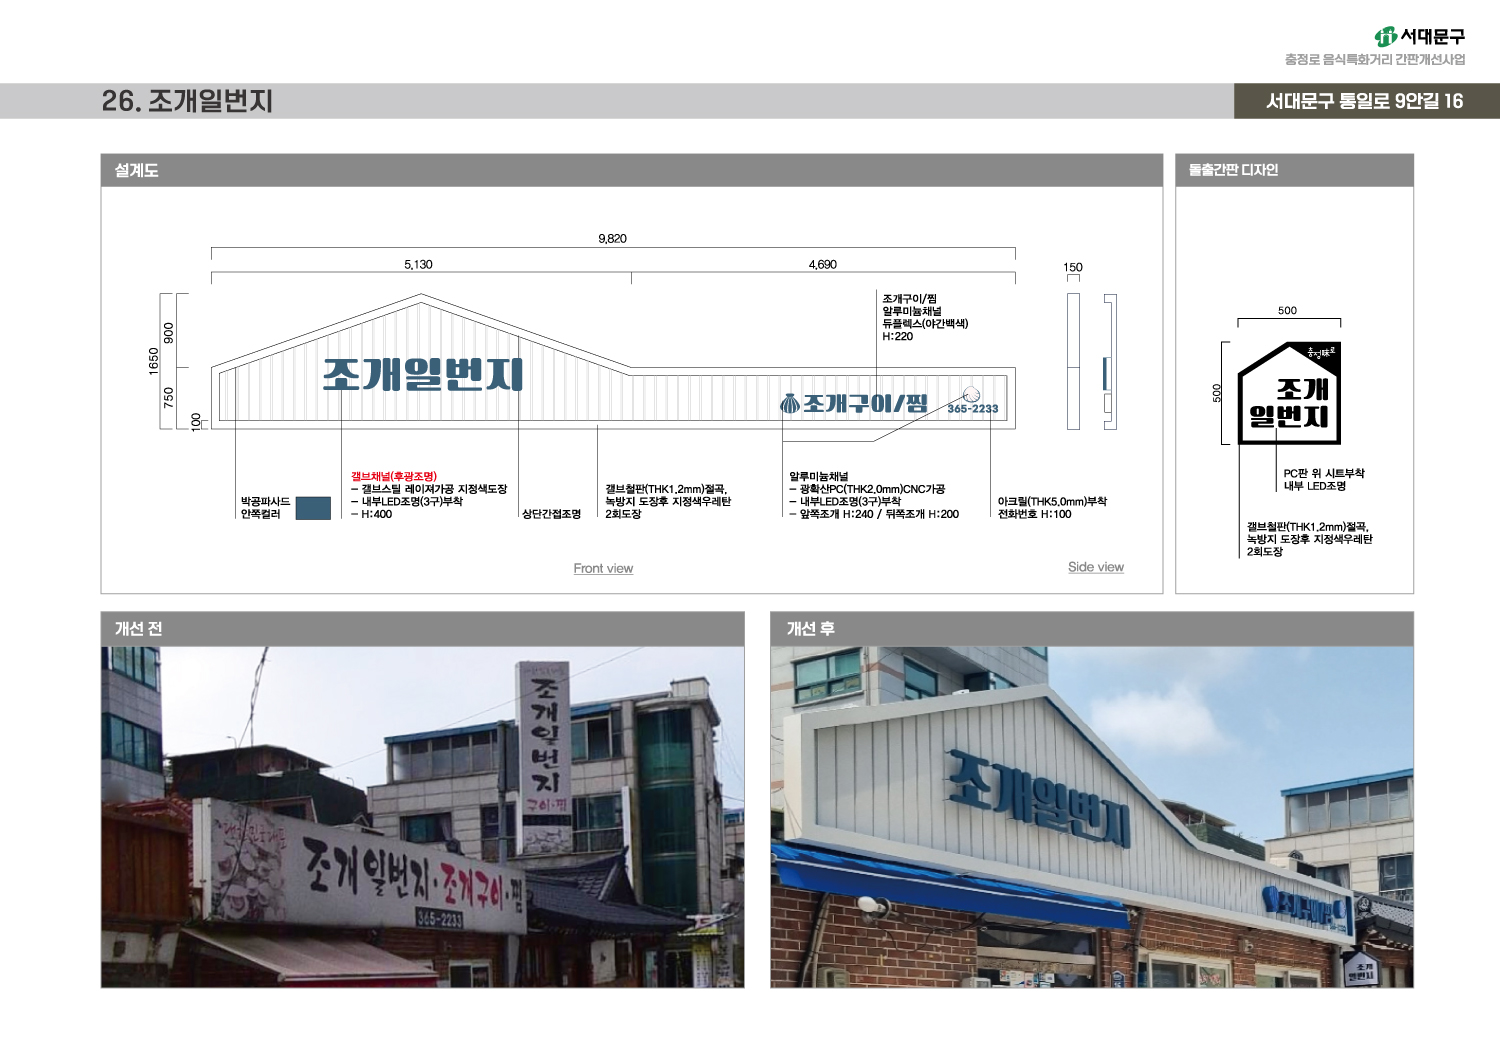The width and height of the screenshot is (1500, 1061).
Task: Select the blue 박공파사드 안쪽컬러 color swatch
Action: [x=313, y=508]
